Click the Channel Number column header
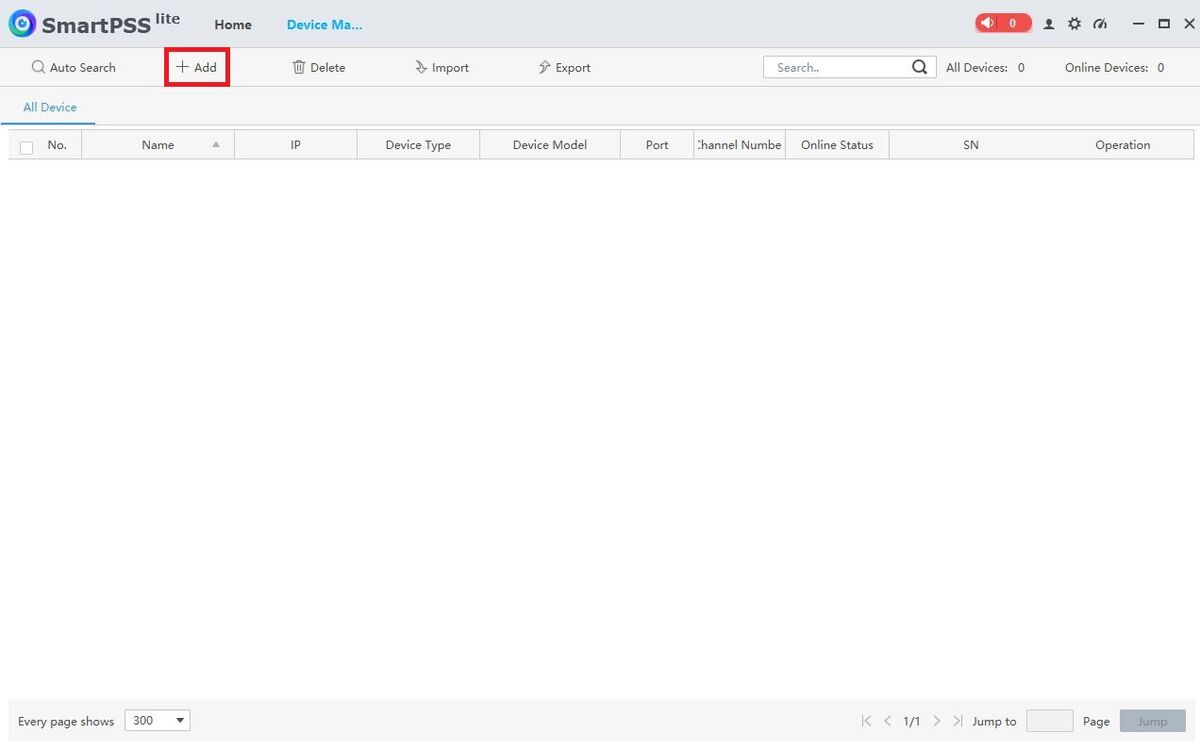The image size is (1200, 750). pyautogui.click(x=739, y=145)
